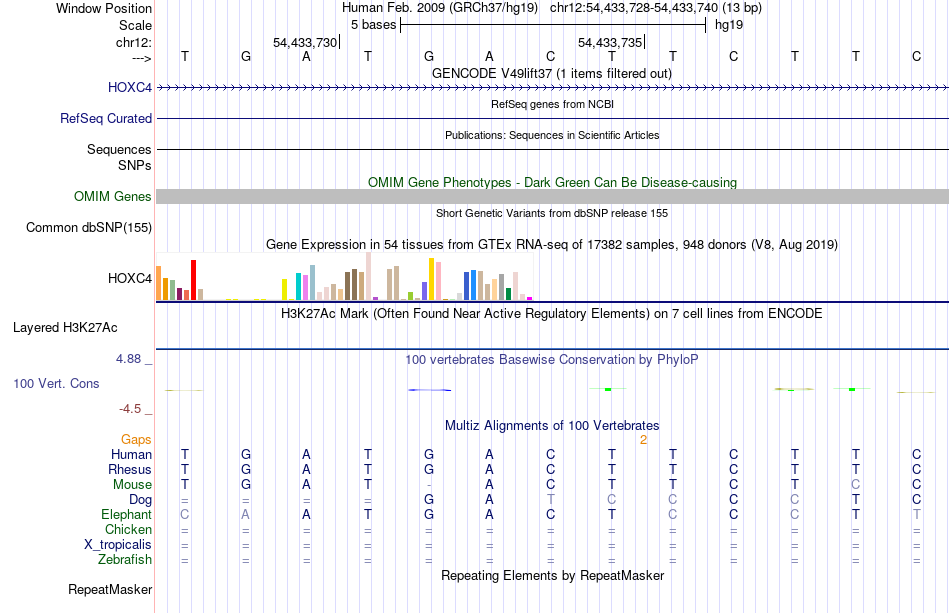Click the HOXC4 label of the GENCODE track
The height and width of the screenshot is (613, 950).
point(130,87)
